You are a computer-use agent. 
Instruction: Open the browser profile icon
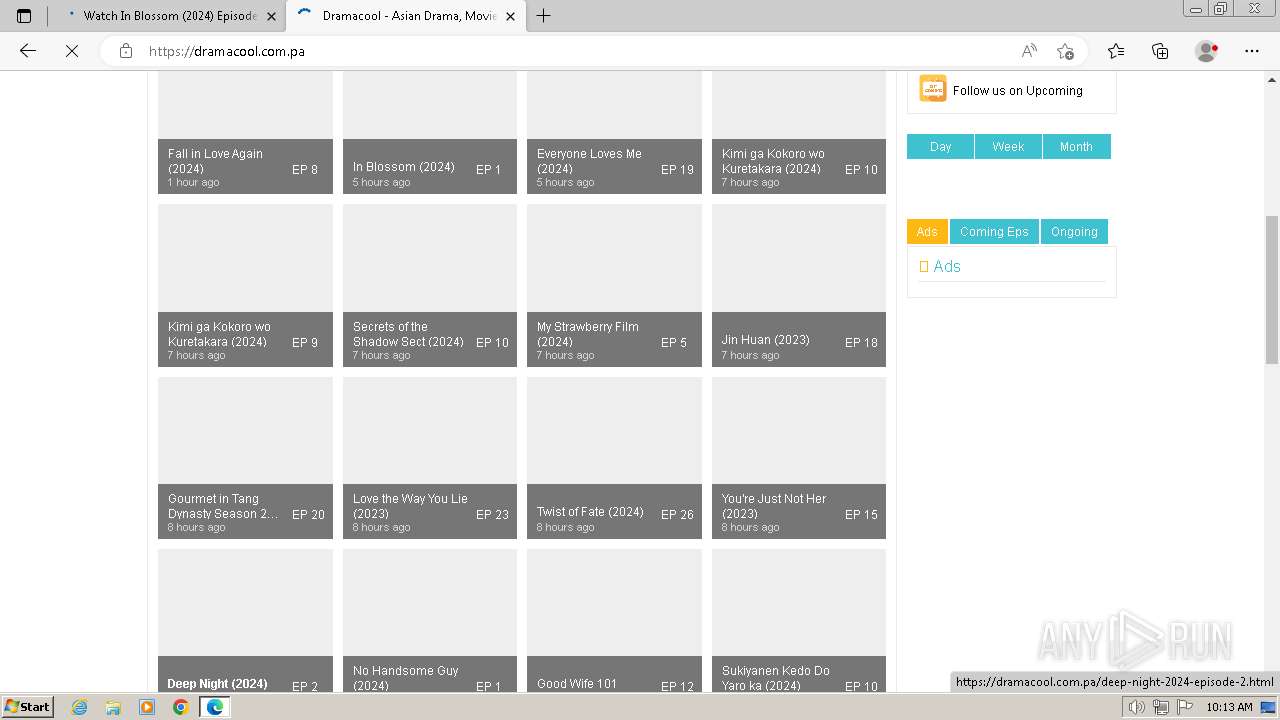(1206, 51)
